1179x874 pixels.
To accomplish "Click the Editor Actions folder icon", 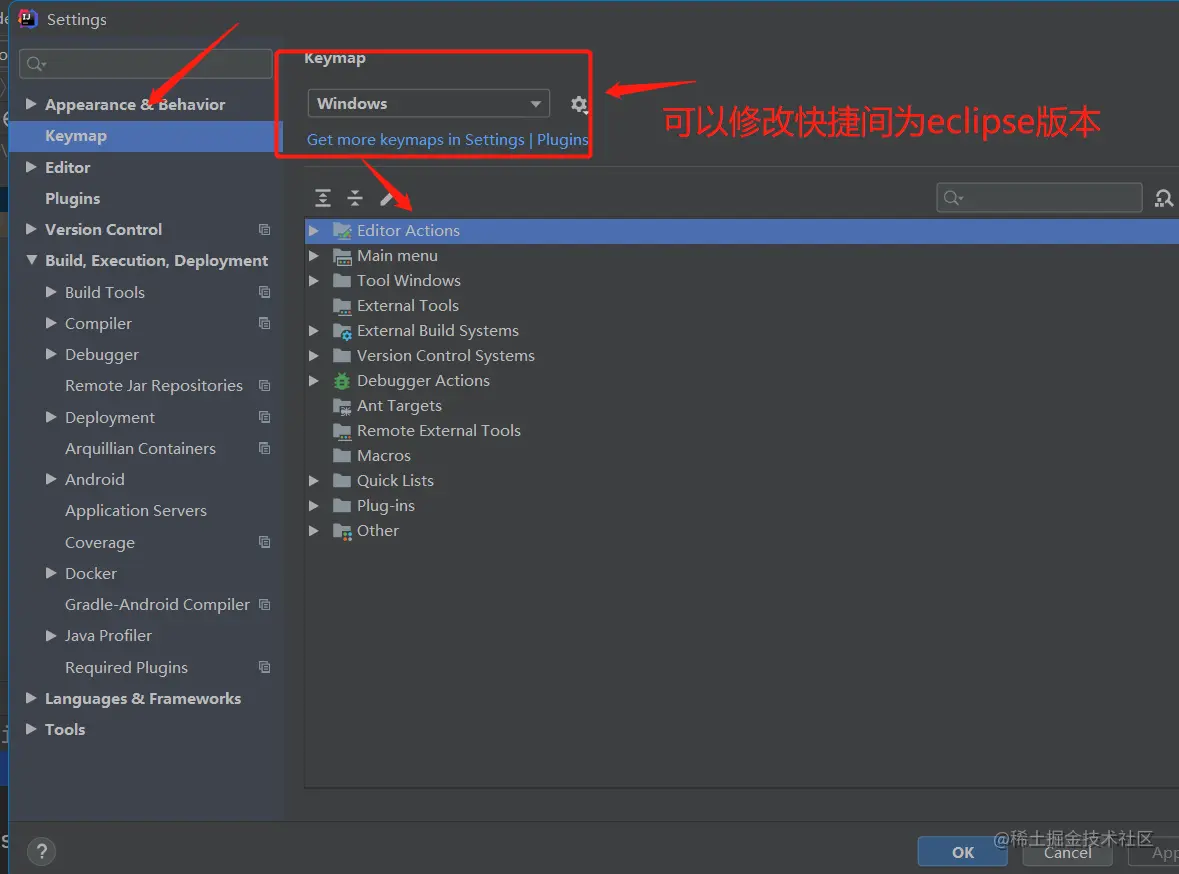I will coord(342,231).
